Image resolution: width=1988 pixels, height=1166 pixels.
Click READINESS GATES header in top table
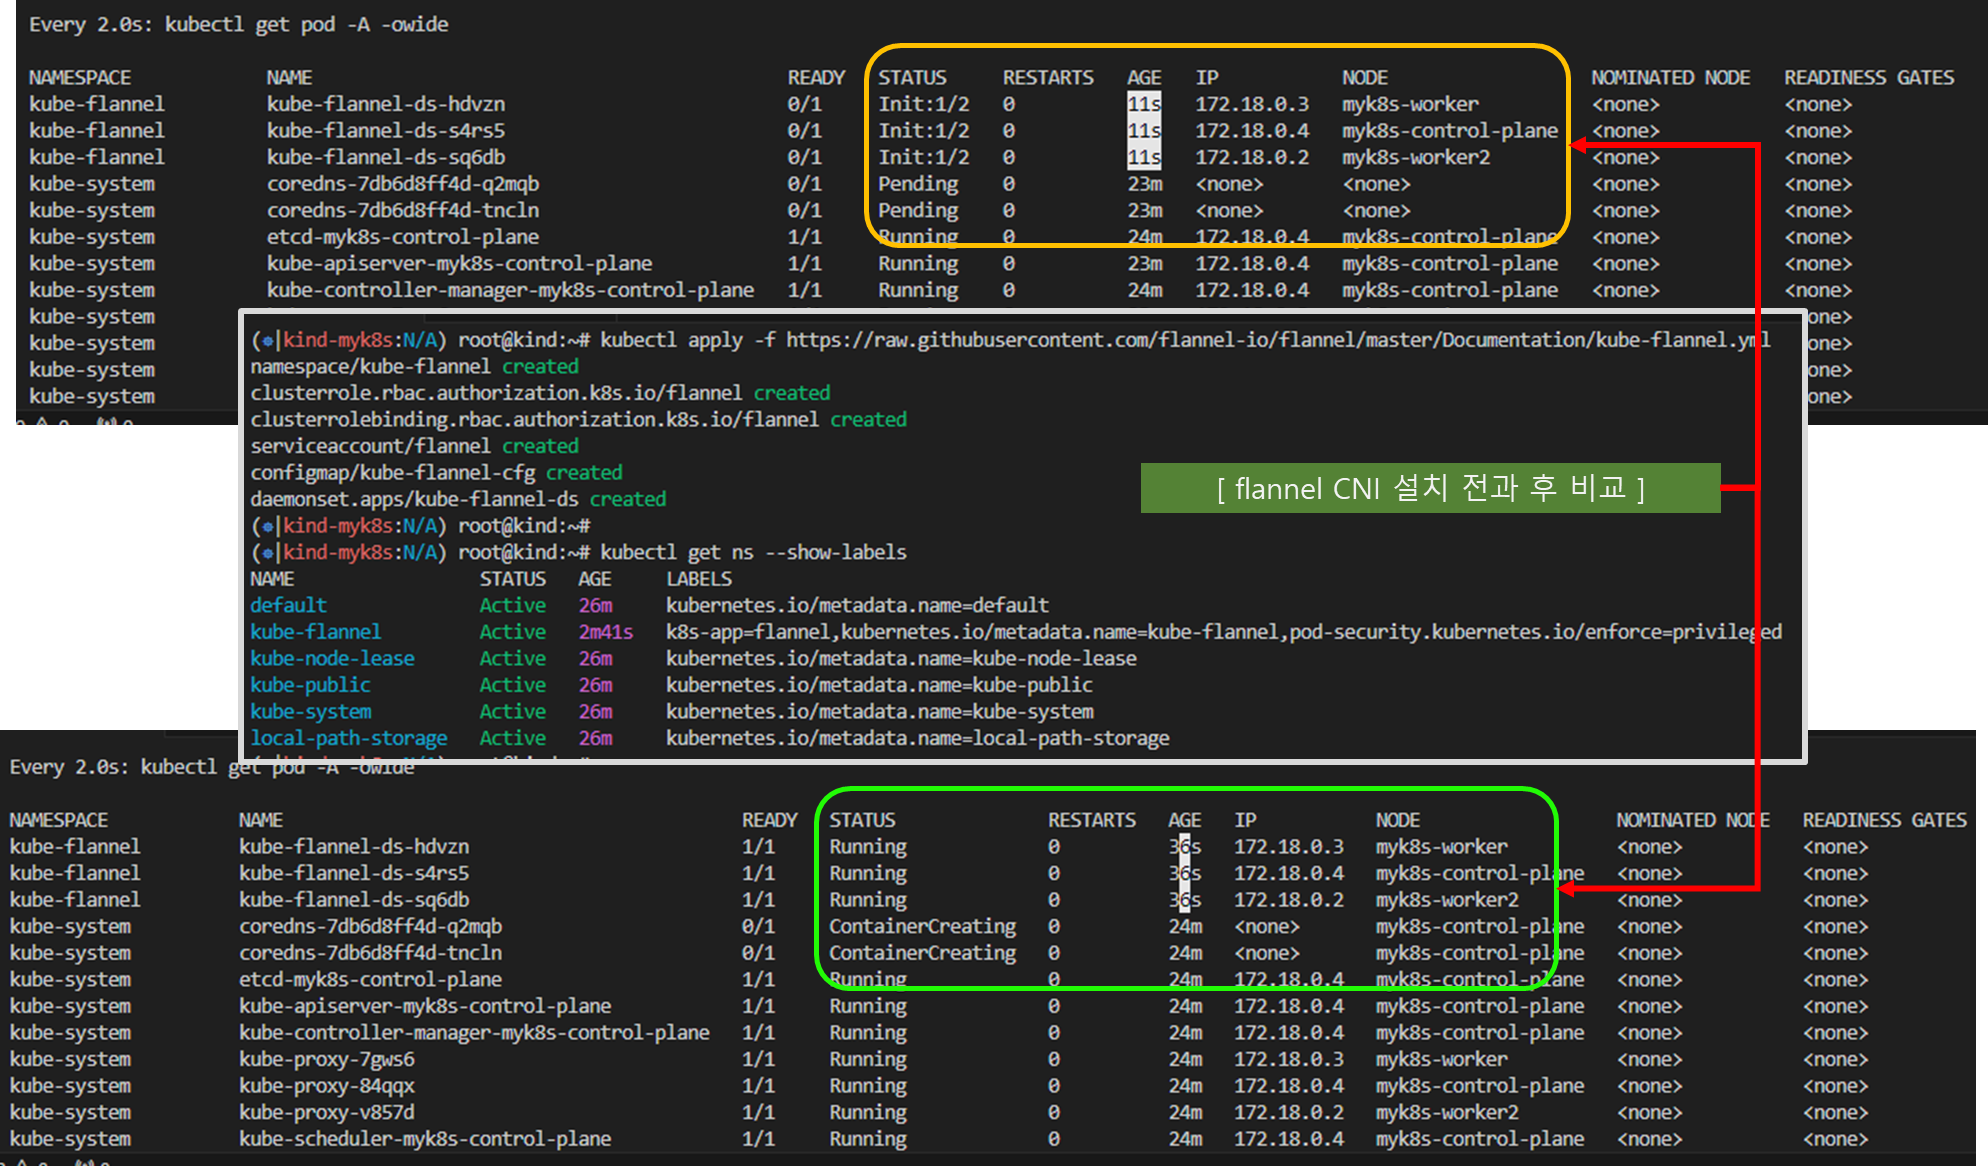[x=1868, y=77]
